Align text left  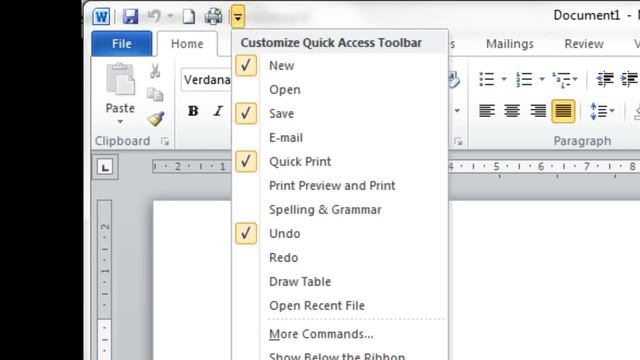click(x=487, y=111)
